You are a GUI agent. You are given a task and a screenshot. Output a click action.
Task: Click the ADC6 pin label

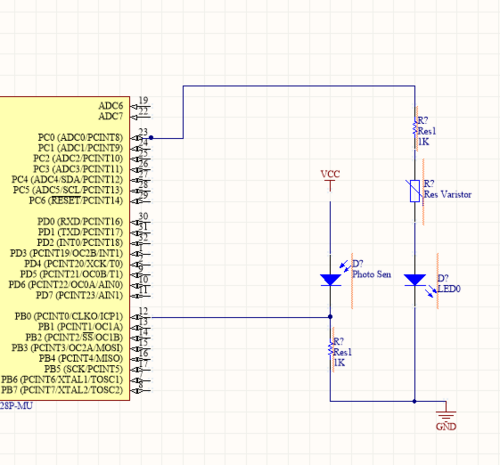click(x=111, y=106)
